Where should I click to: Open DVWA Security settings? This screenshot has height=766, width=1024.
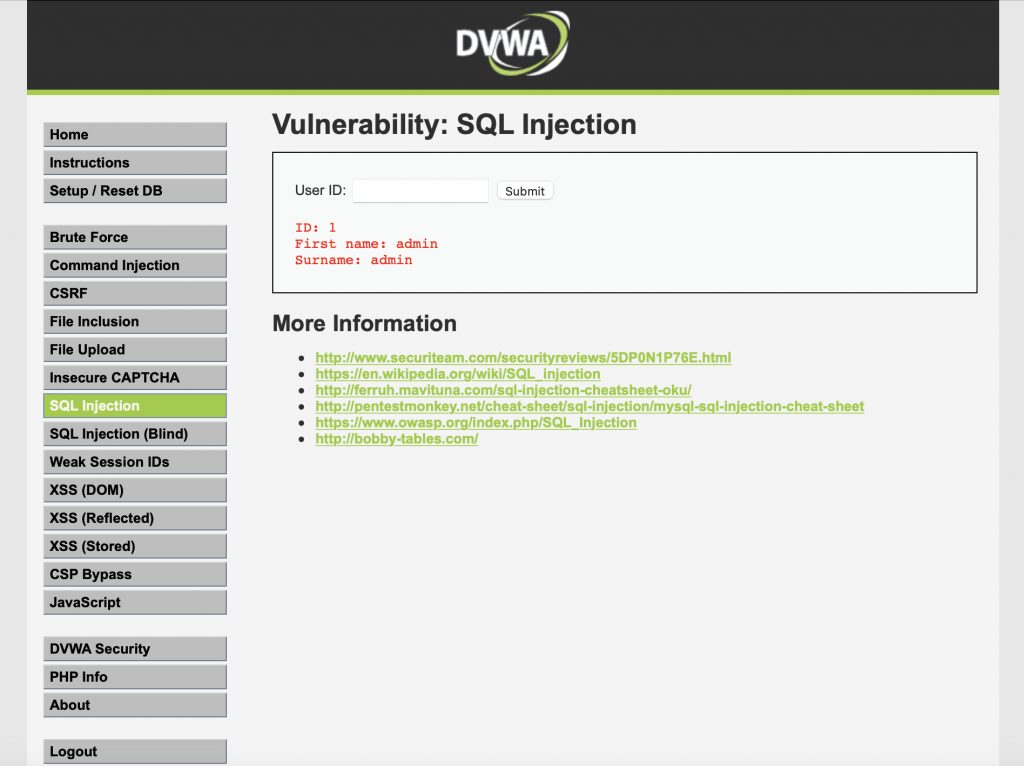pos(135,648)
